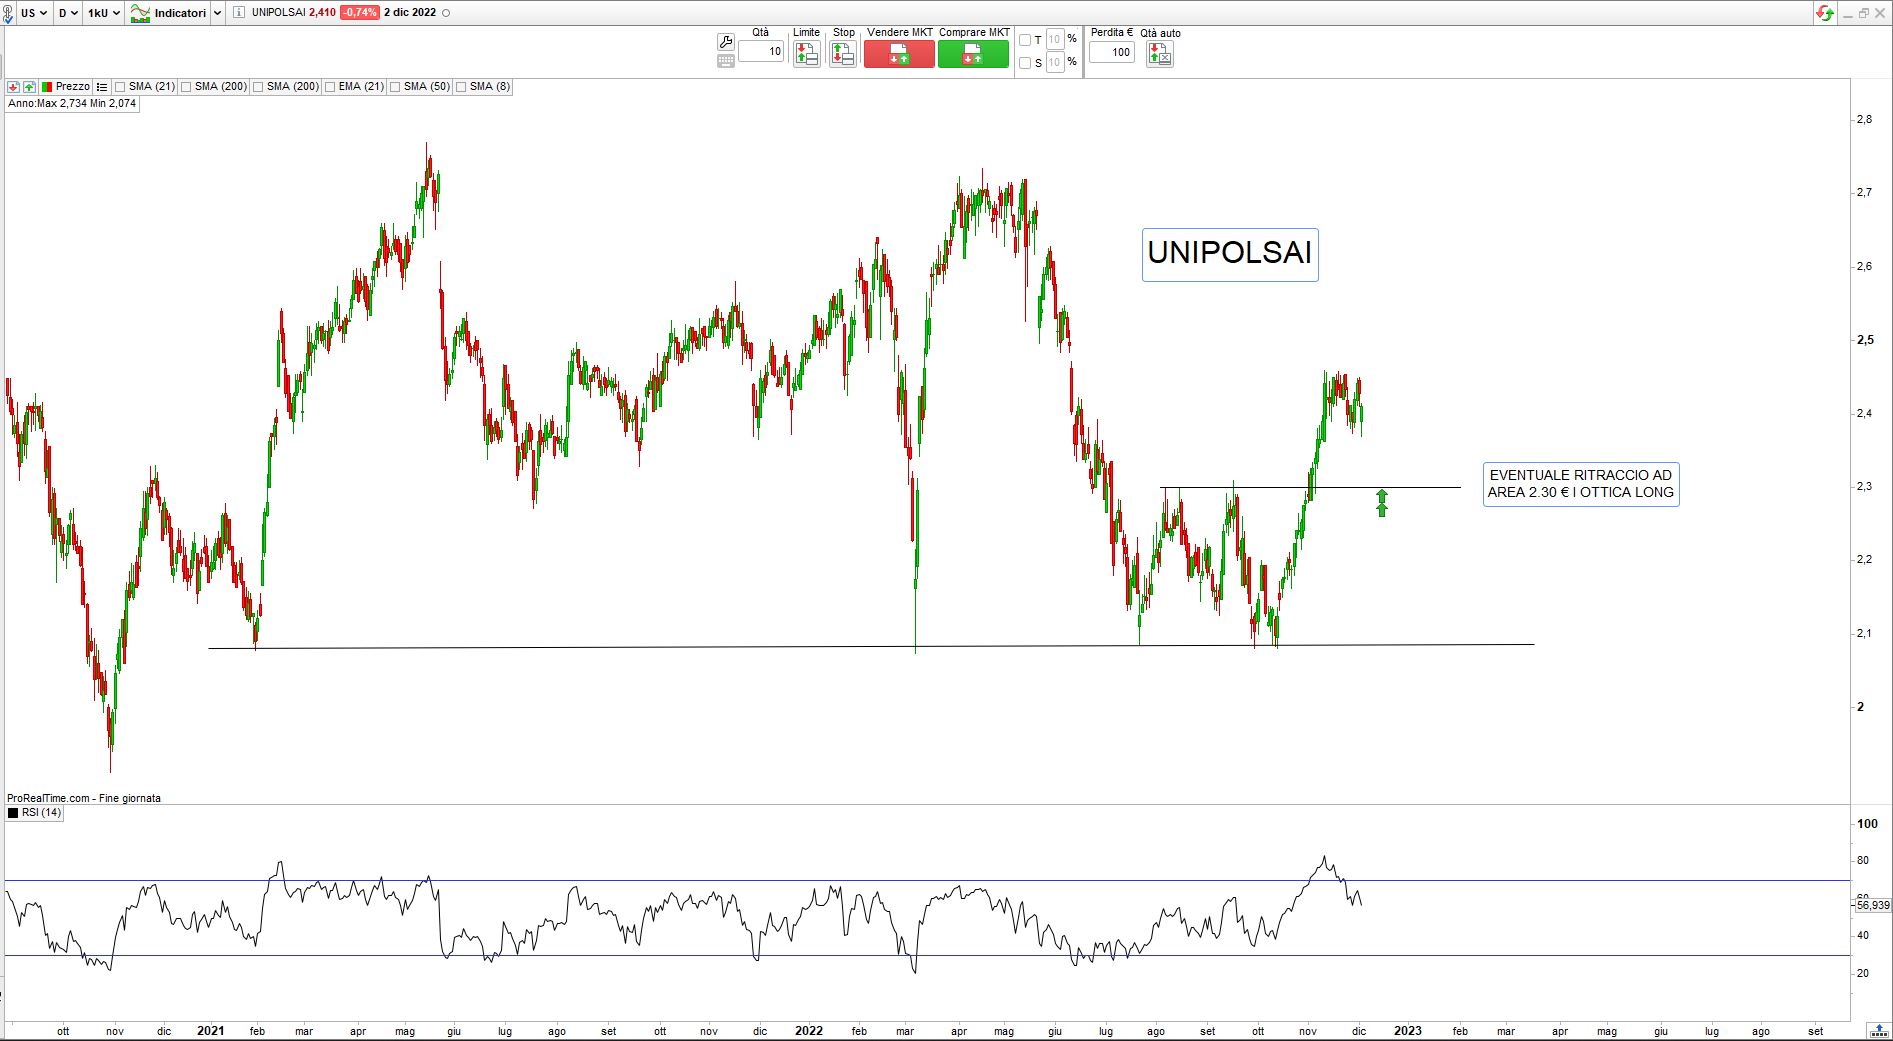Click the red Vendere MKT sell button
1893x1041 pixels.
pyautogui.click(x=899, y=54)
